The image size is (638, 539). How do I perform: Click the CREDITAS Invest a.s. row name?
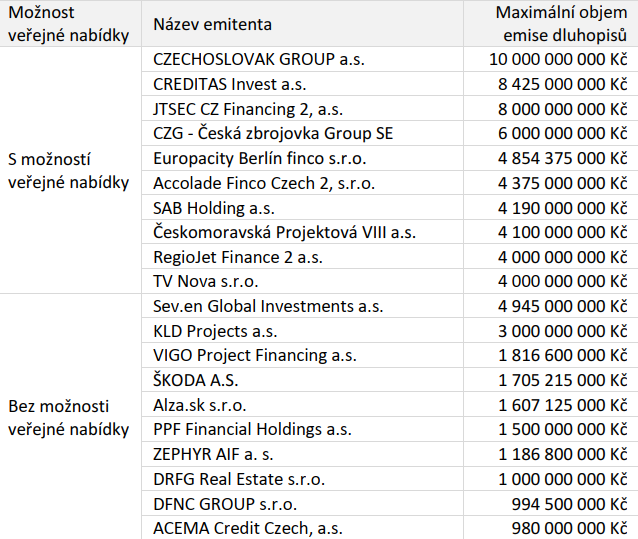point(230,84)
